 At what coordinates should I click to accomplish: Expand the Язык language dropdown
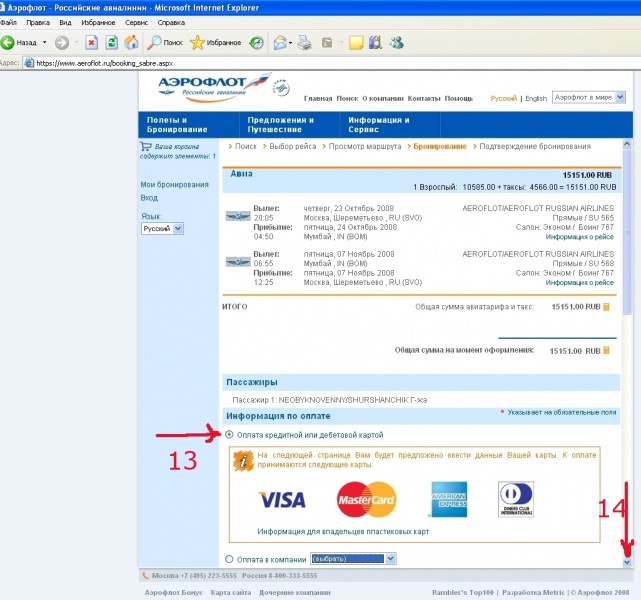point(179,229)
